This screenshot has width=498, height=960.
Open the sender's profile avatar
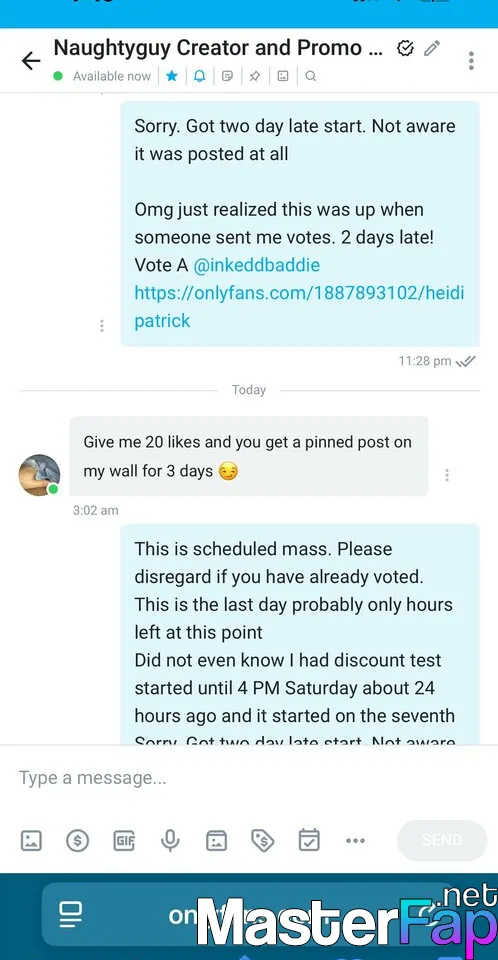pyautogui.click(x=39, y=474)
